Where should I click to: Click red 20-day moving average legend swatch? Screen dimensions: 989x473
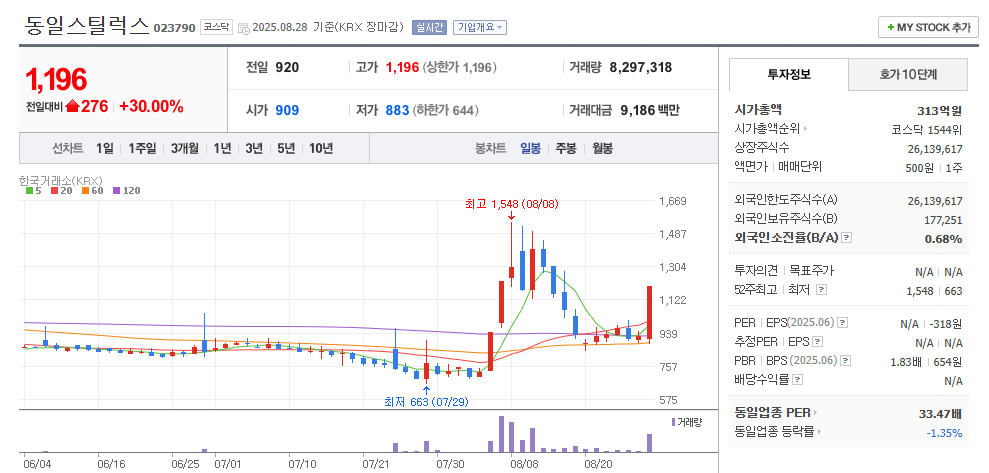pyautogui.click(x=54, y=190)
